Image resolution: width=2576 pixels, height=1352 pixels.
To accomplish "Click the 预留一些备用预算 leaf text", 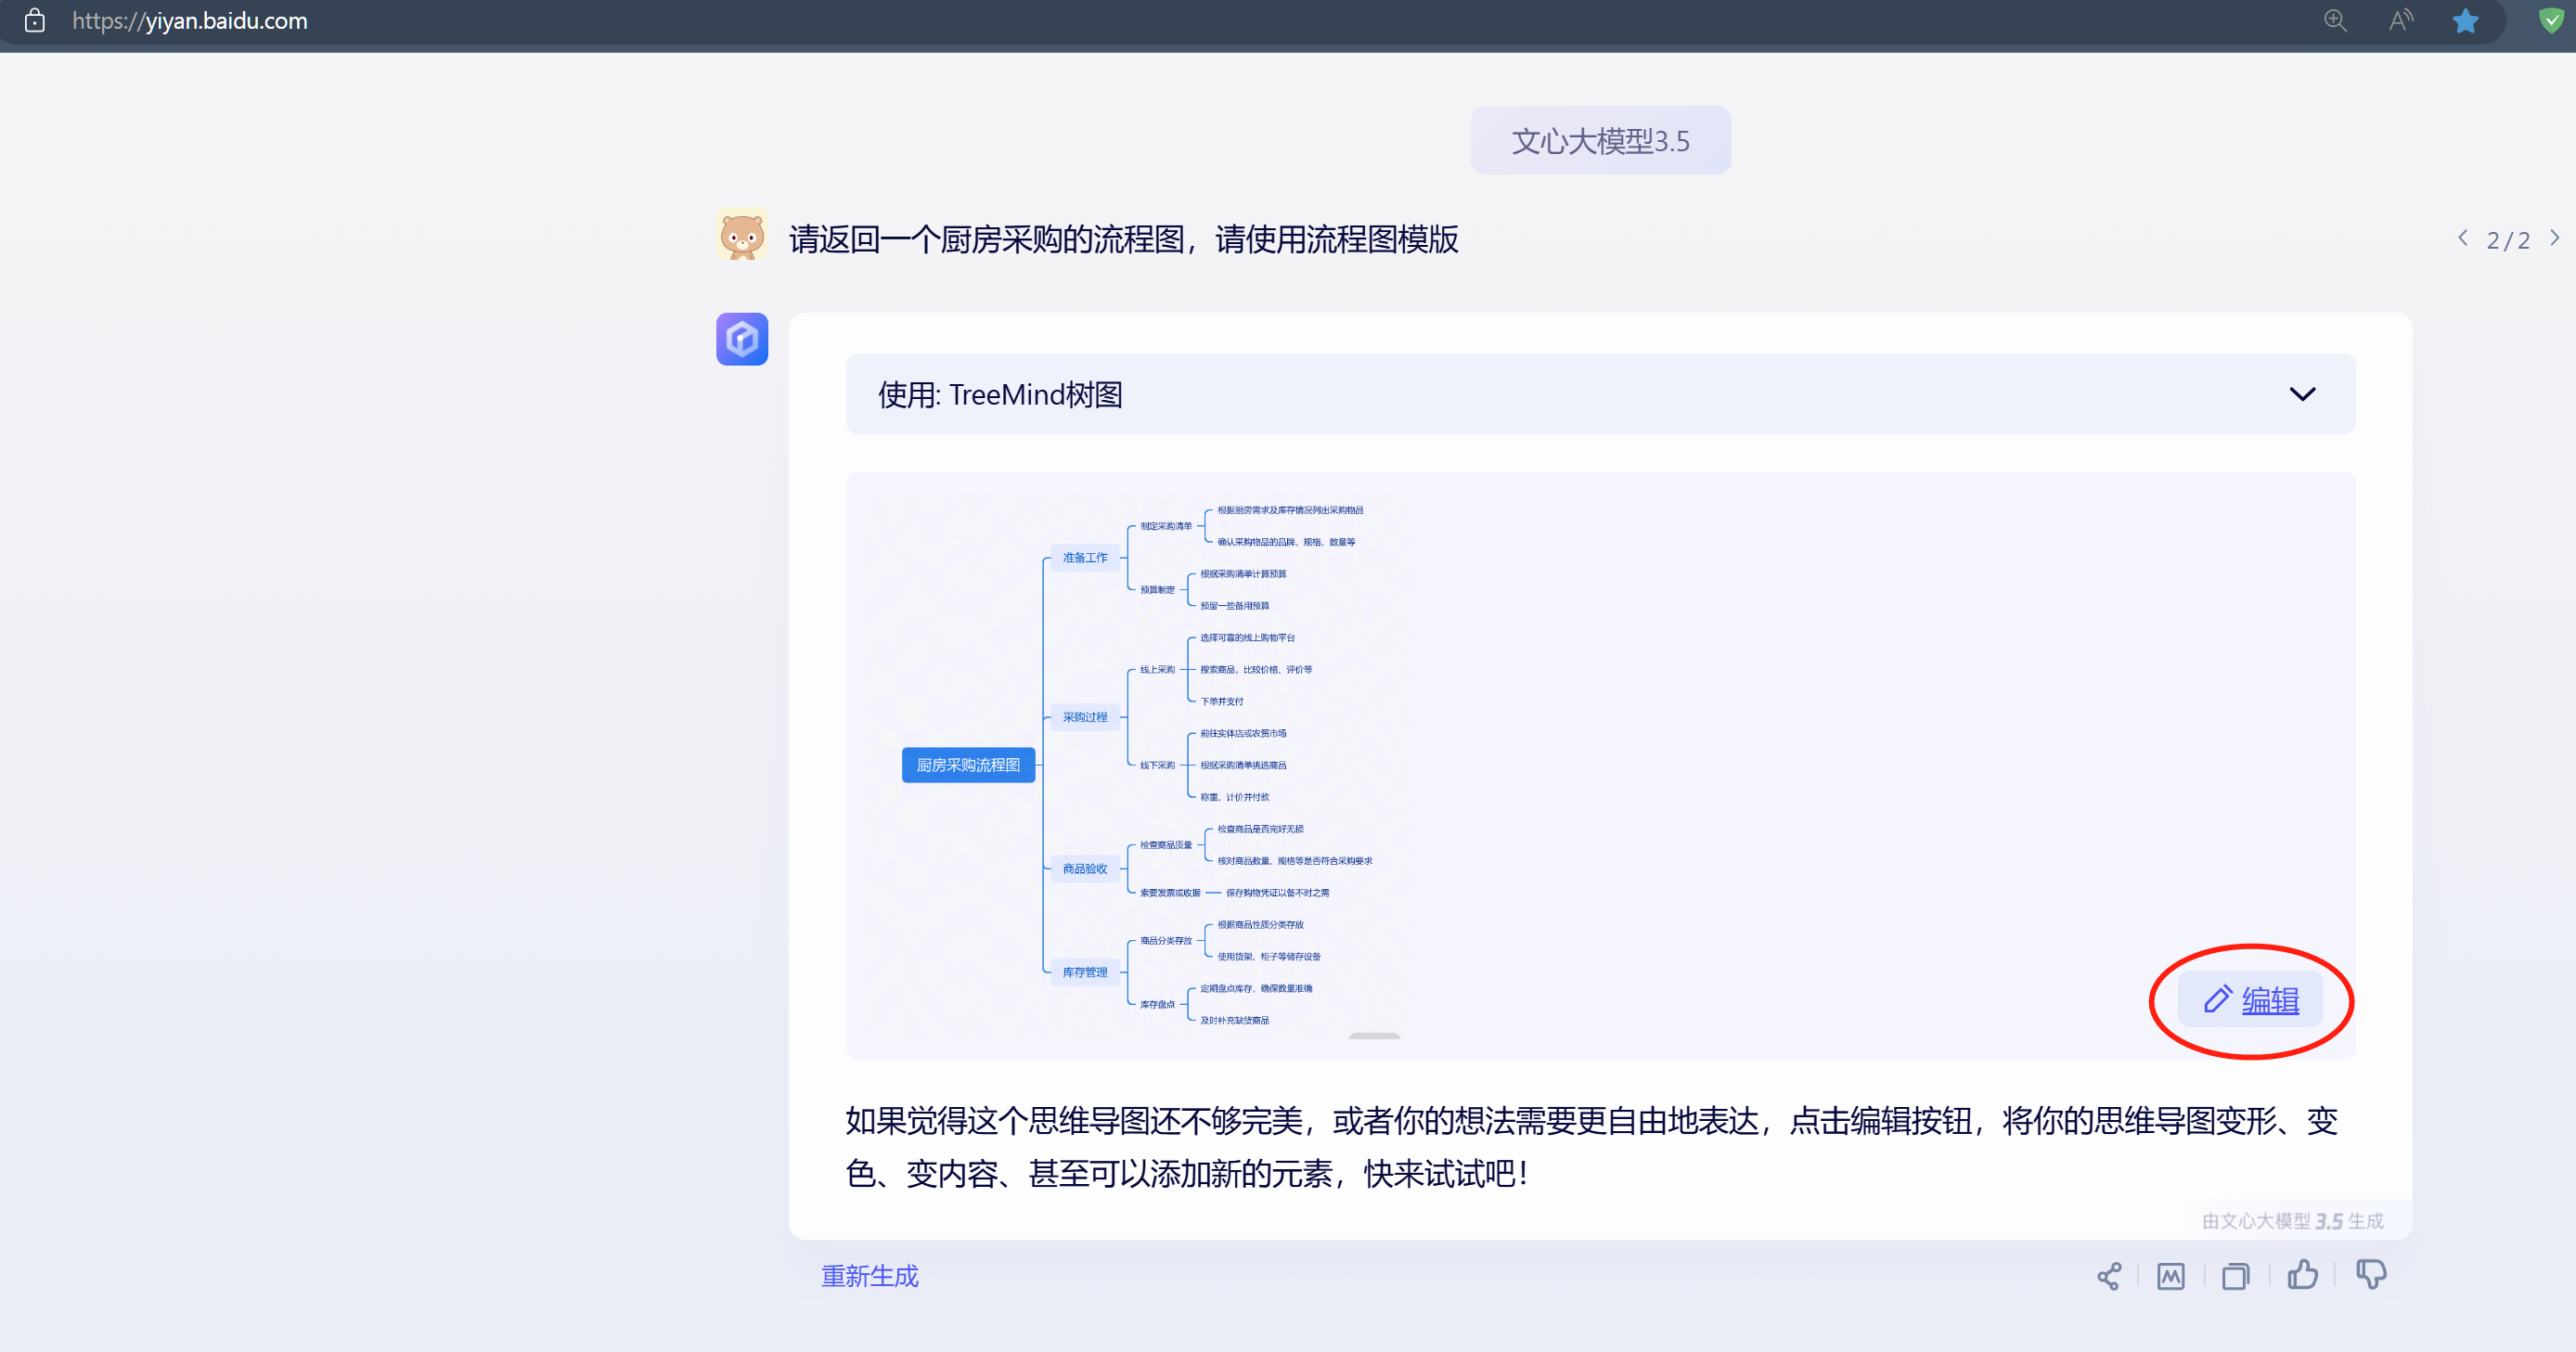I will coord(1235,606).
